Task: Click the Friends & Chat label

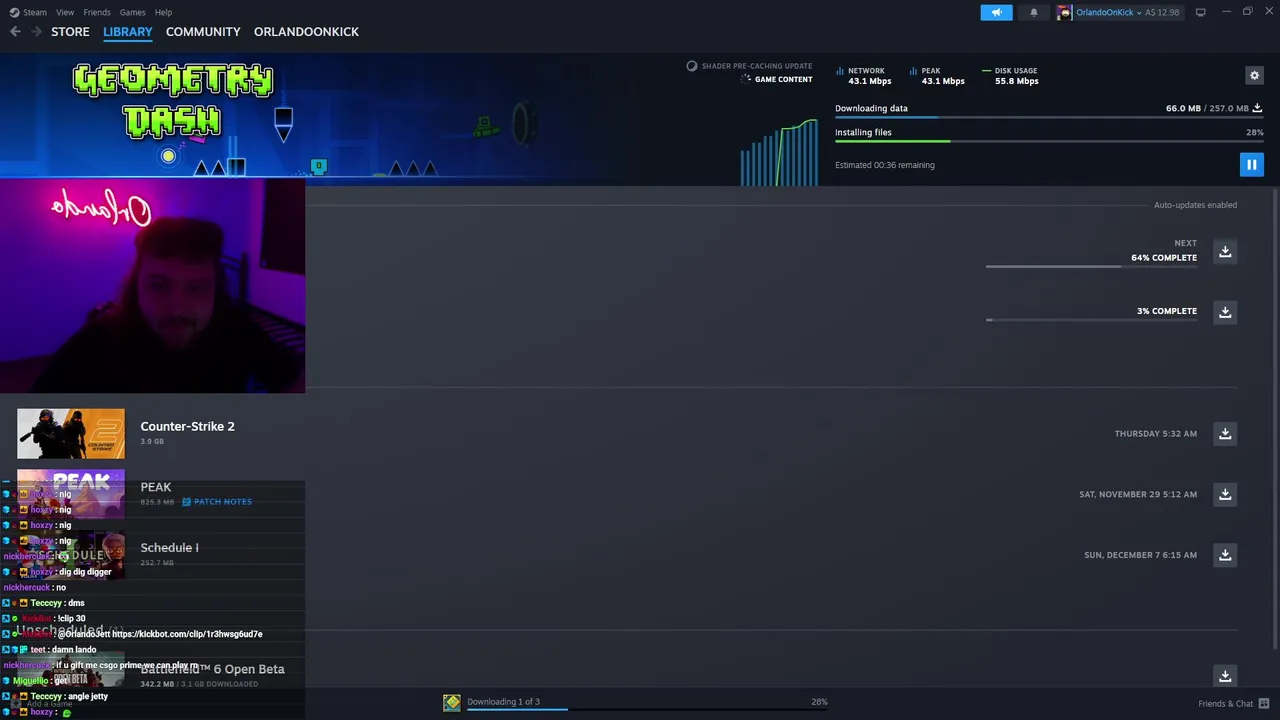Action: pyautogui.click(x=1225, y=703)
